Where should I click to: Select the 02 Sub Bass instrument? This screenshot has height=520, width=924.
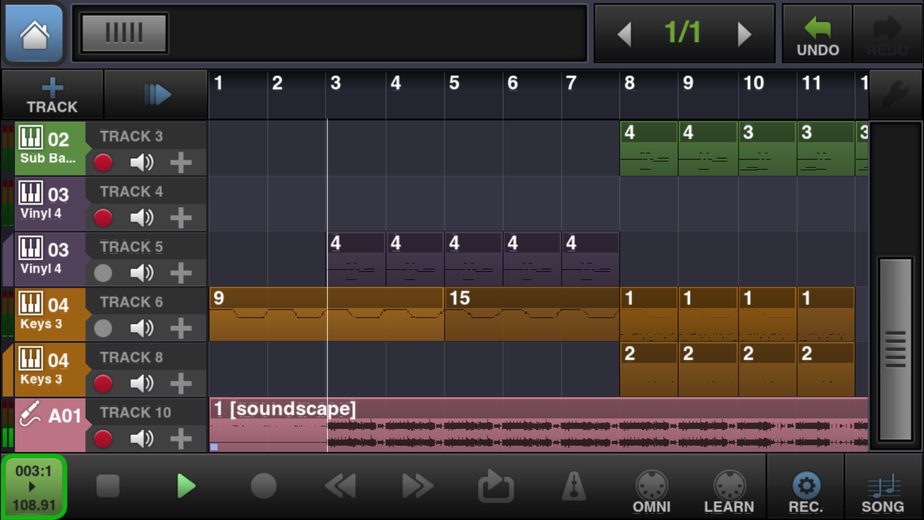(x=50, y=148)
